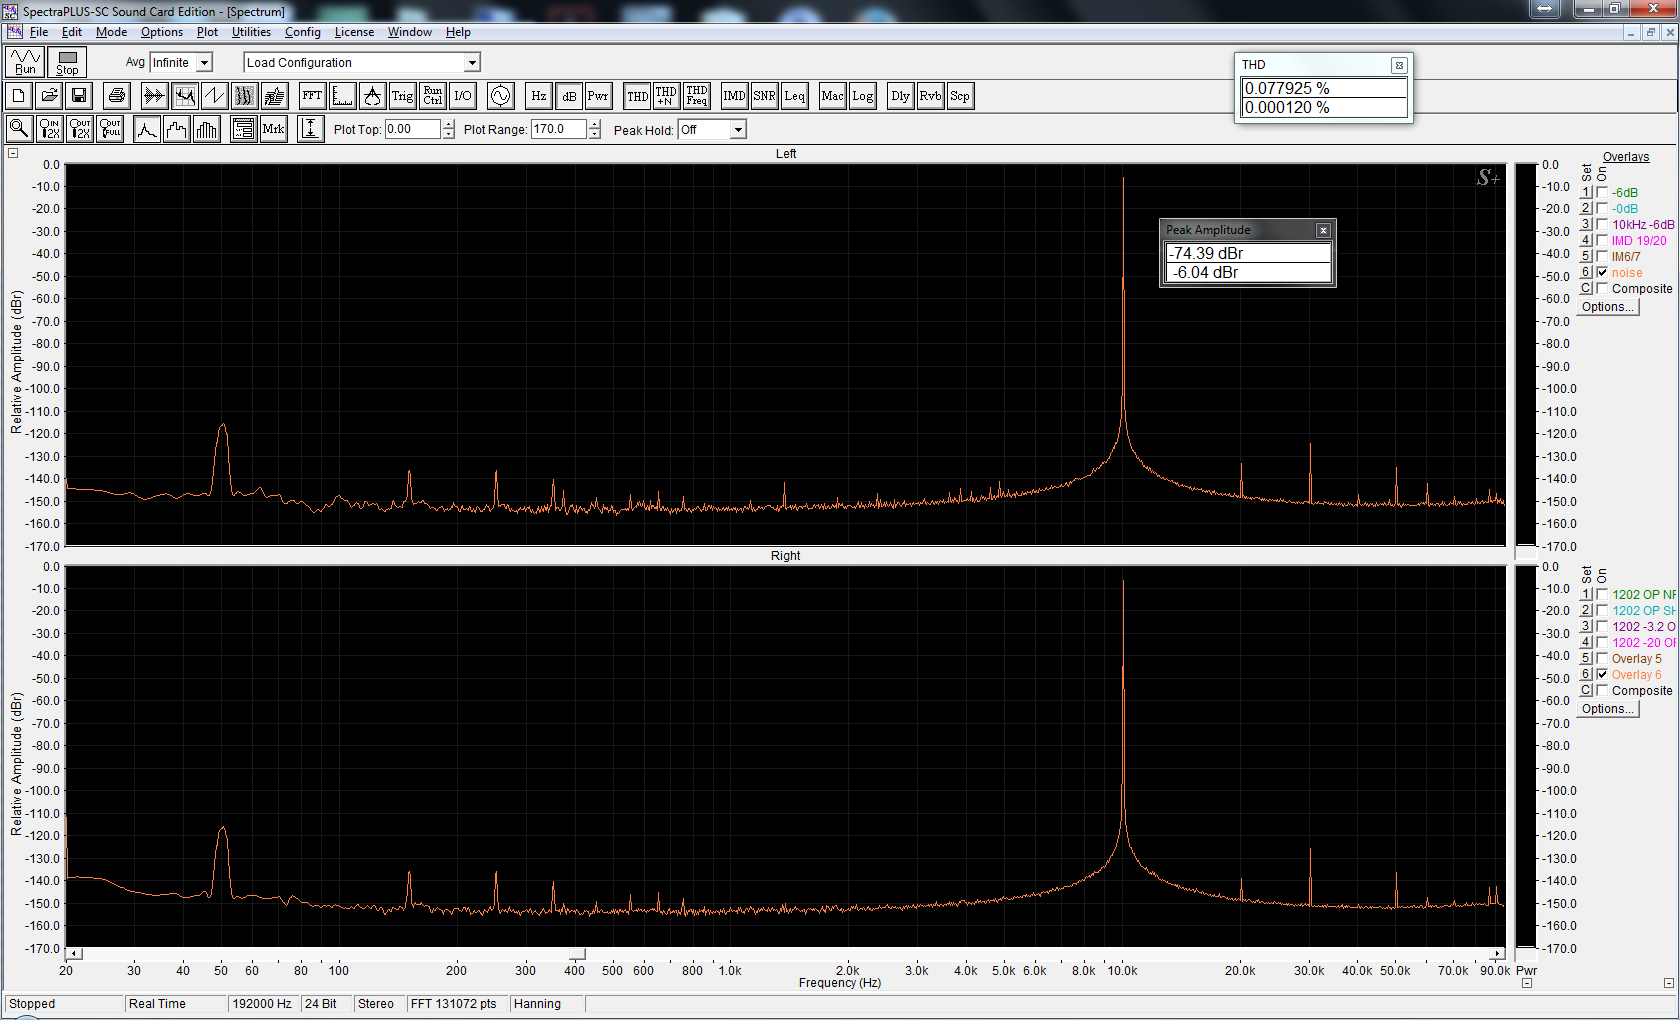Open Run Ctrl settings
The image size is (1680, 1020).
tap(432, 96)
